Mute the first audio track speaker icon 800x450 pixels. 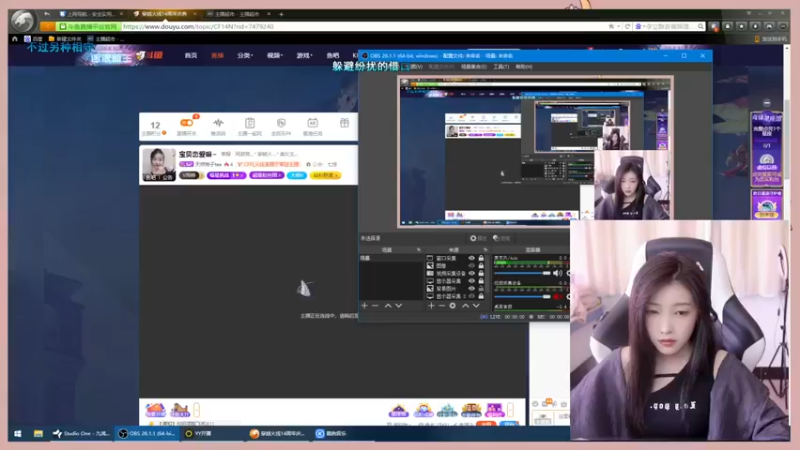pos(558,273)
